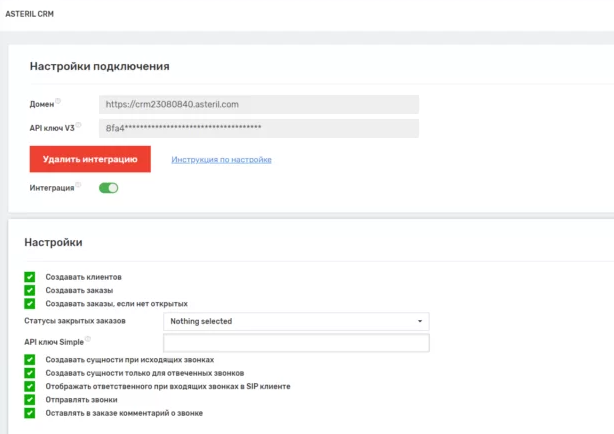The height and width of the screenshot is (434, 614).
Task: Select the API ключ V3 field
Action: (258, 128)
